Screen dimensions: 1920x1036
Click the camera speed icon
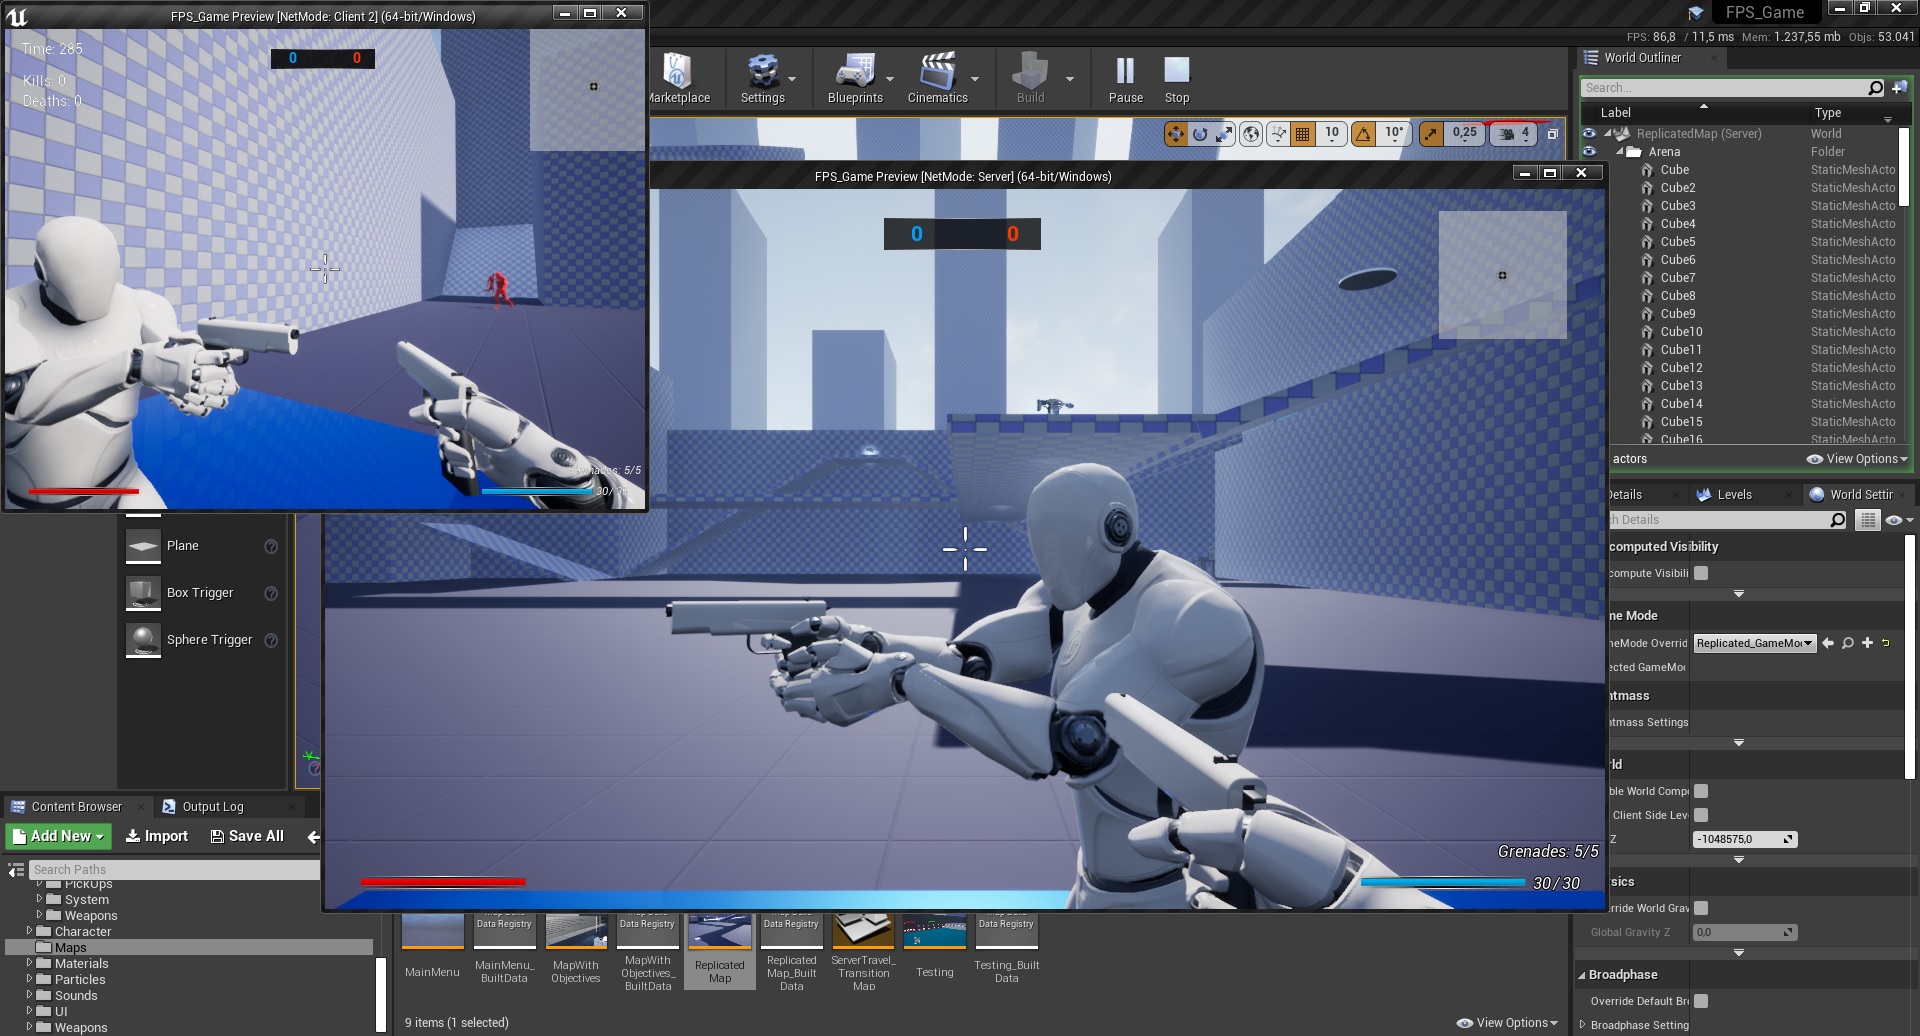click(x=1507, y=134)
